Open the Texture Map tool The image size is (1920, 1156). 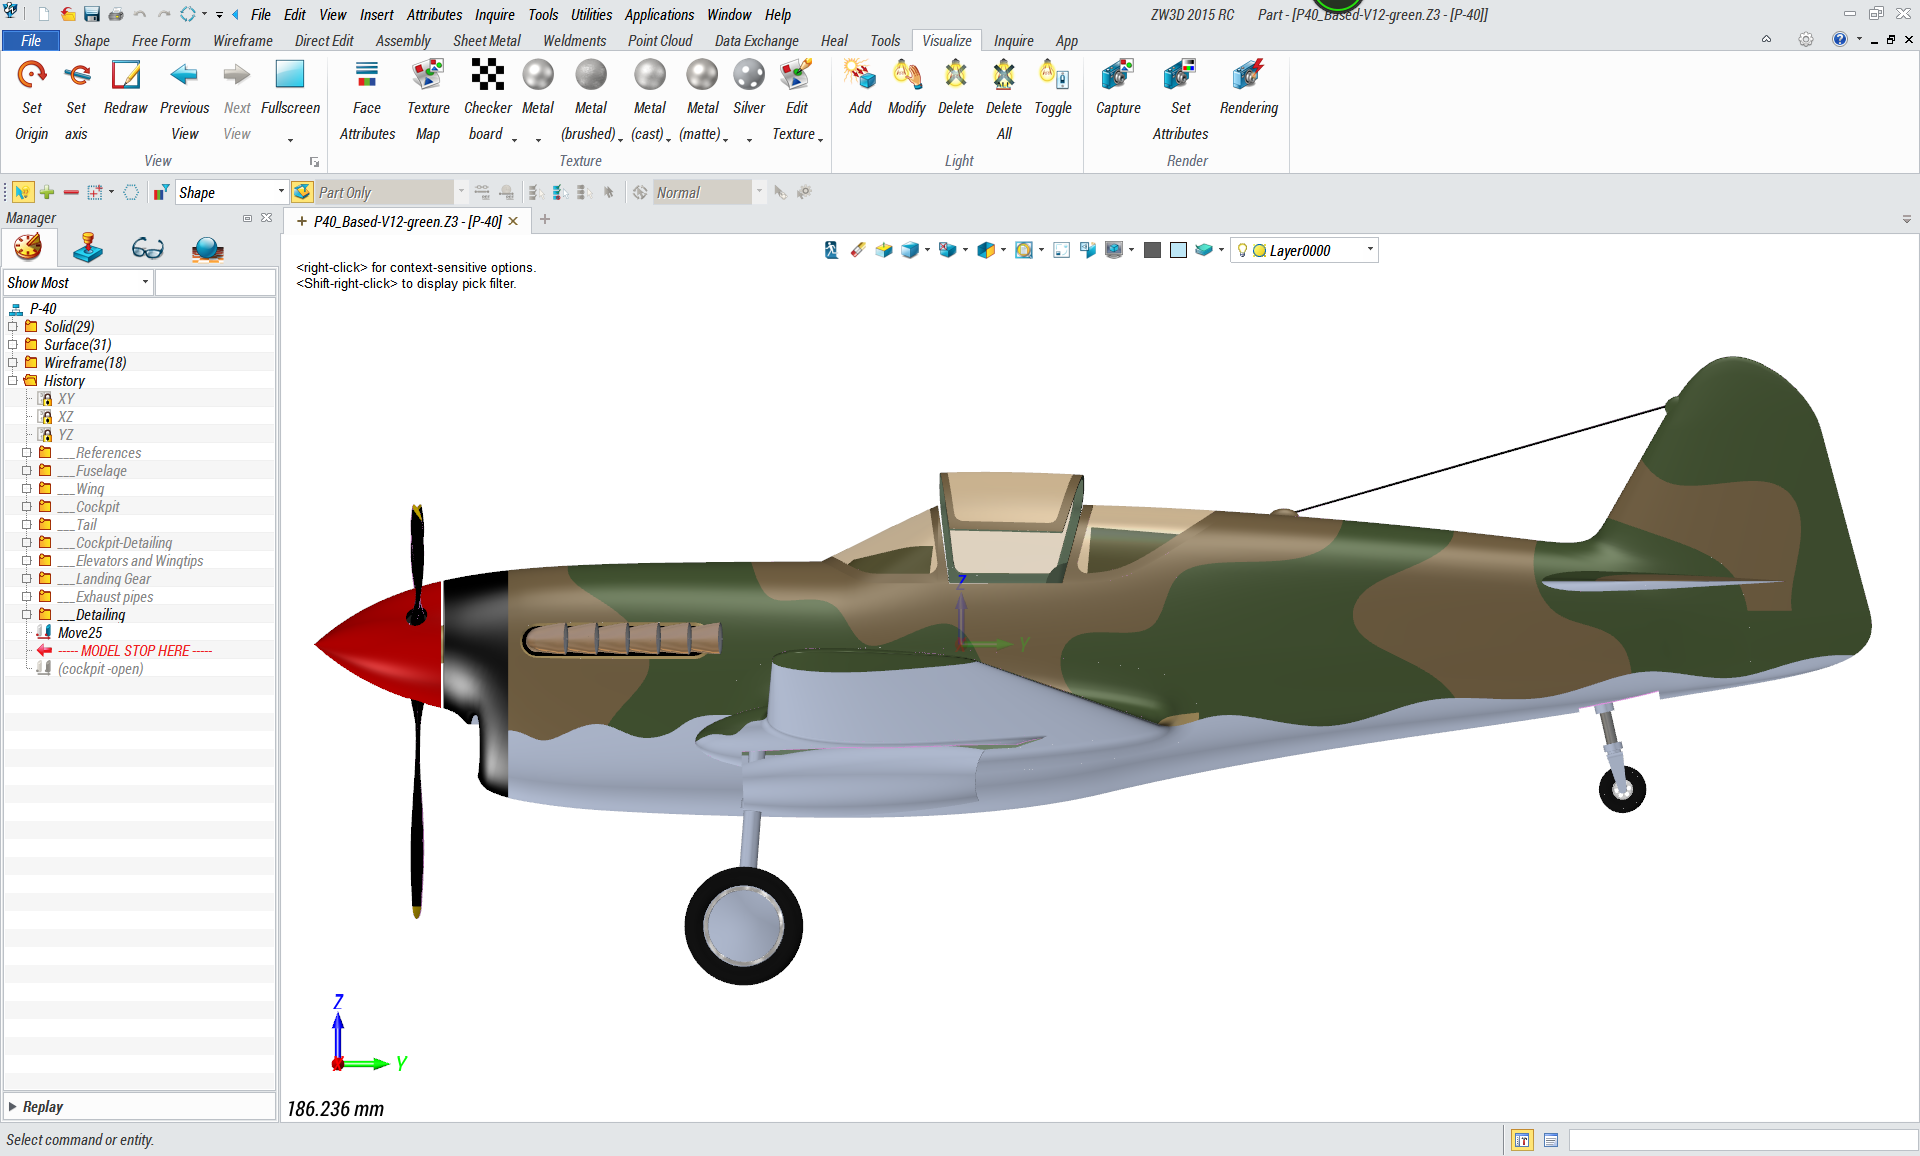[428, 76]
